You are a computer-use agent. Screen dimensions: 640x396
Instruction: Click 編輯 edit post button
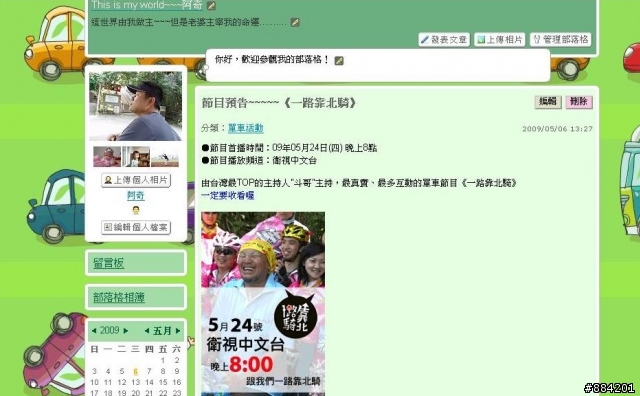click(548, 102)
